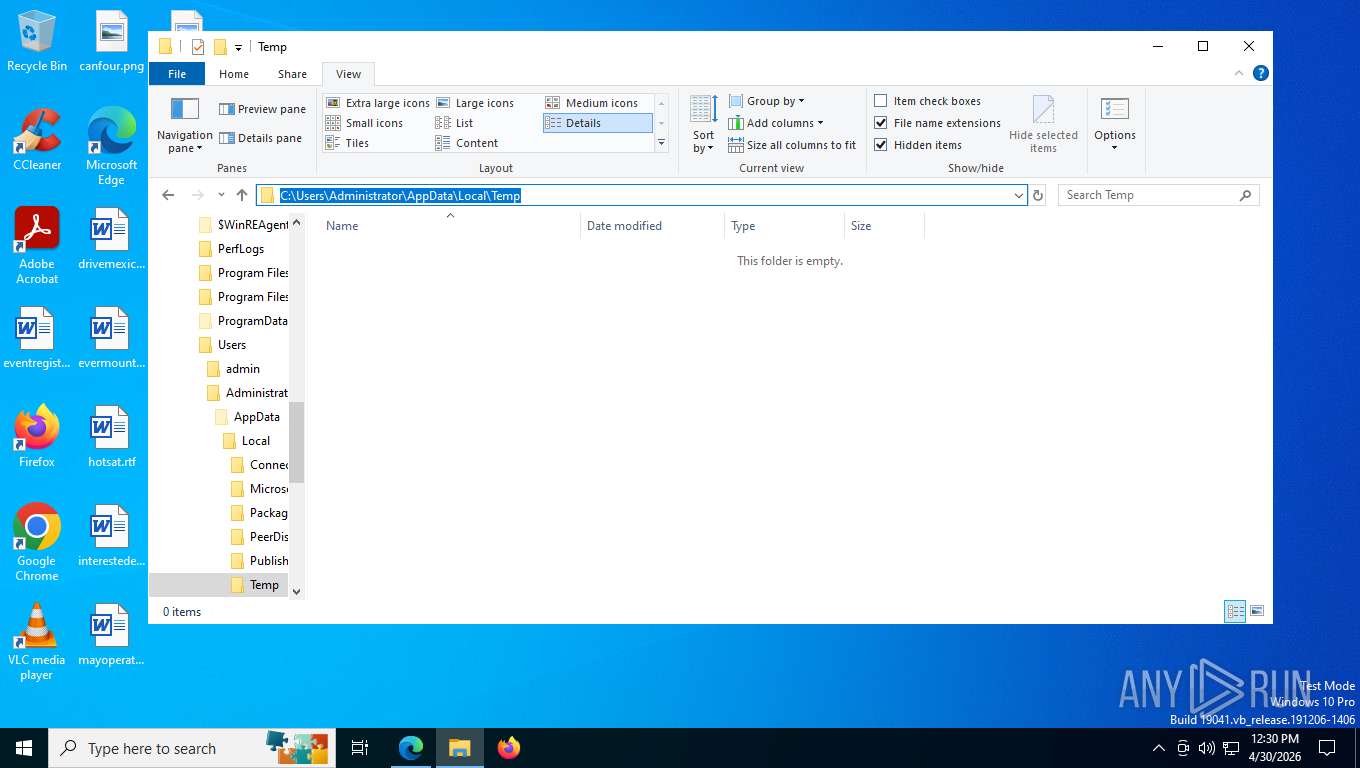Screen dimensions: 1360x768
Task: Select the View ribbon tab
Action: [x=348, y=74]
